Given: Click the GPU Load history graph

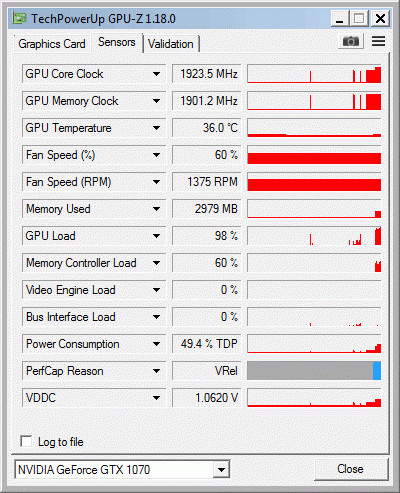Looking at the screenshot, I should (x=314, y=236).
